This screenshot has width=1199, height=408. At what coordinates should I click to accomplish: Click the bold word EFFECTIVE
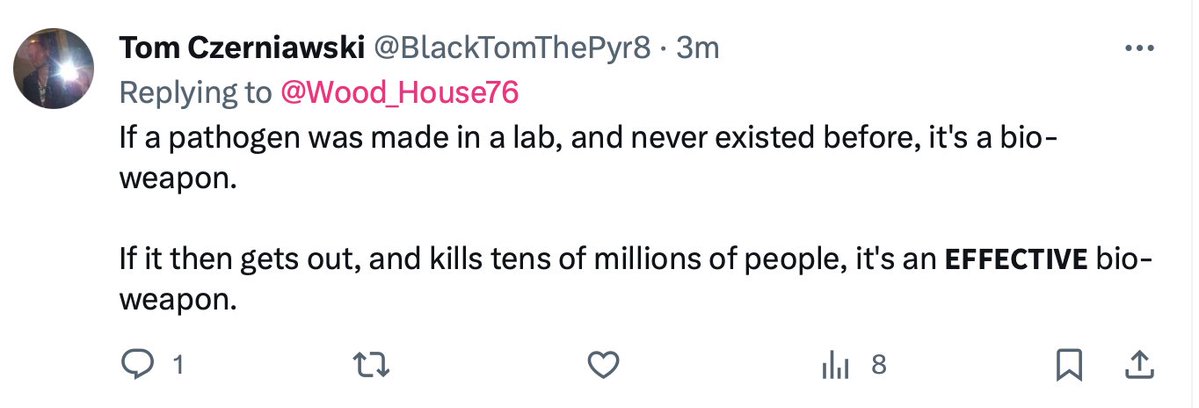click(x=1018, y=262)
